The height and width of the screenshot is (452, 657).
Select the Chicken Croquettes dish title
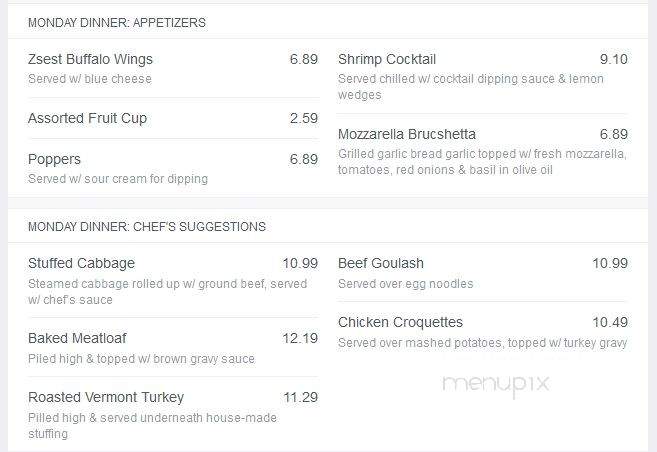[400, 323]
